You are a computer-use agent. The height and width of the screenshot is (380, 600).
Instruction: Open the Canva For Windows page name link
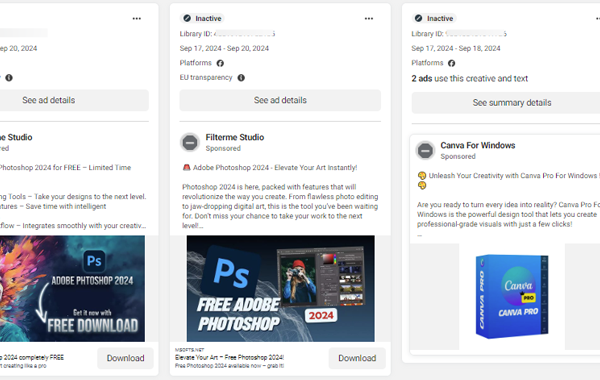click(x=478, y=145)
